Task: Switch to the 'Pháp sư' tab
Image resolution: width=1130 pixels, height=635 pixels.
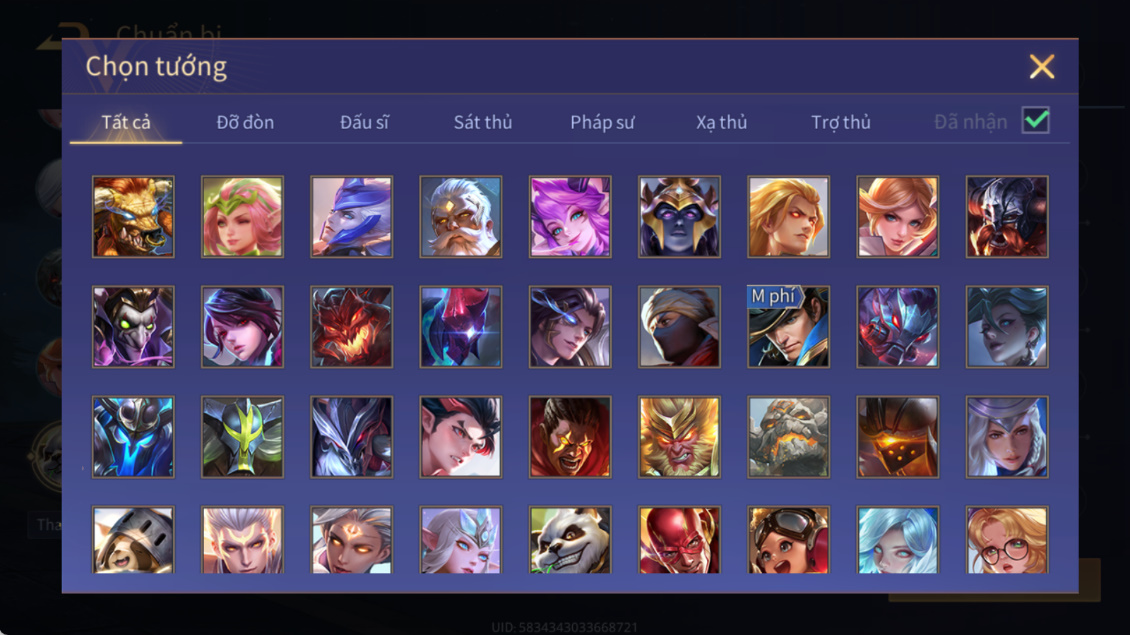Action: coord(602,122)
